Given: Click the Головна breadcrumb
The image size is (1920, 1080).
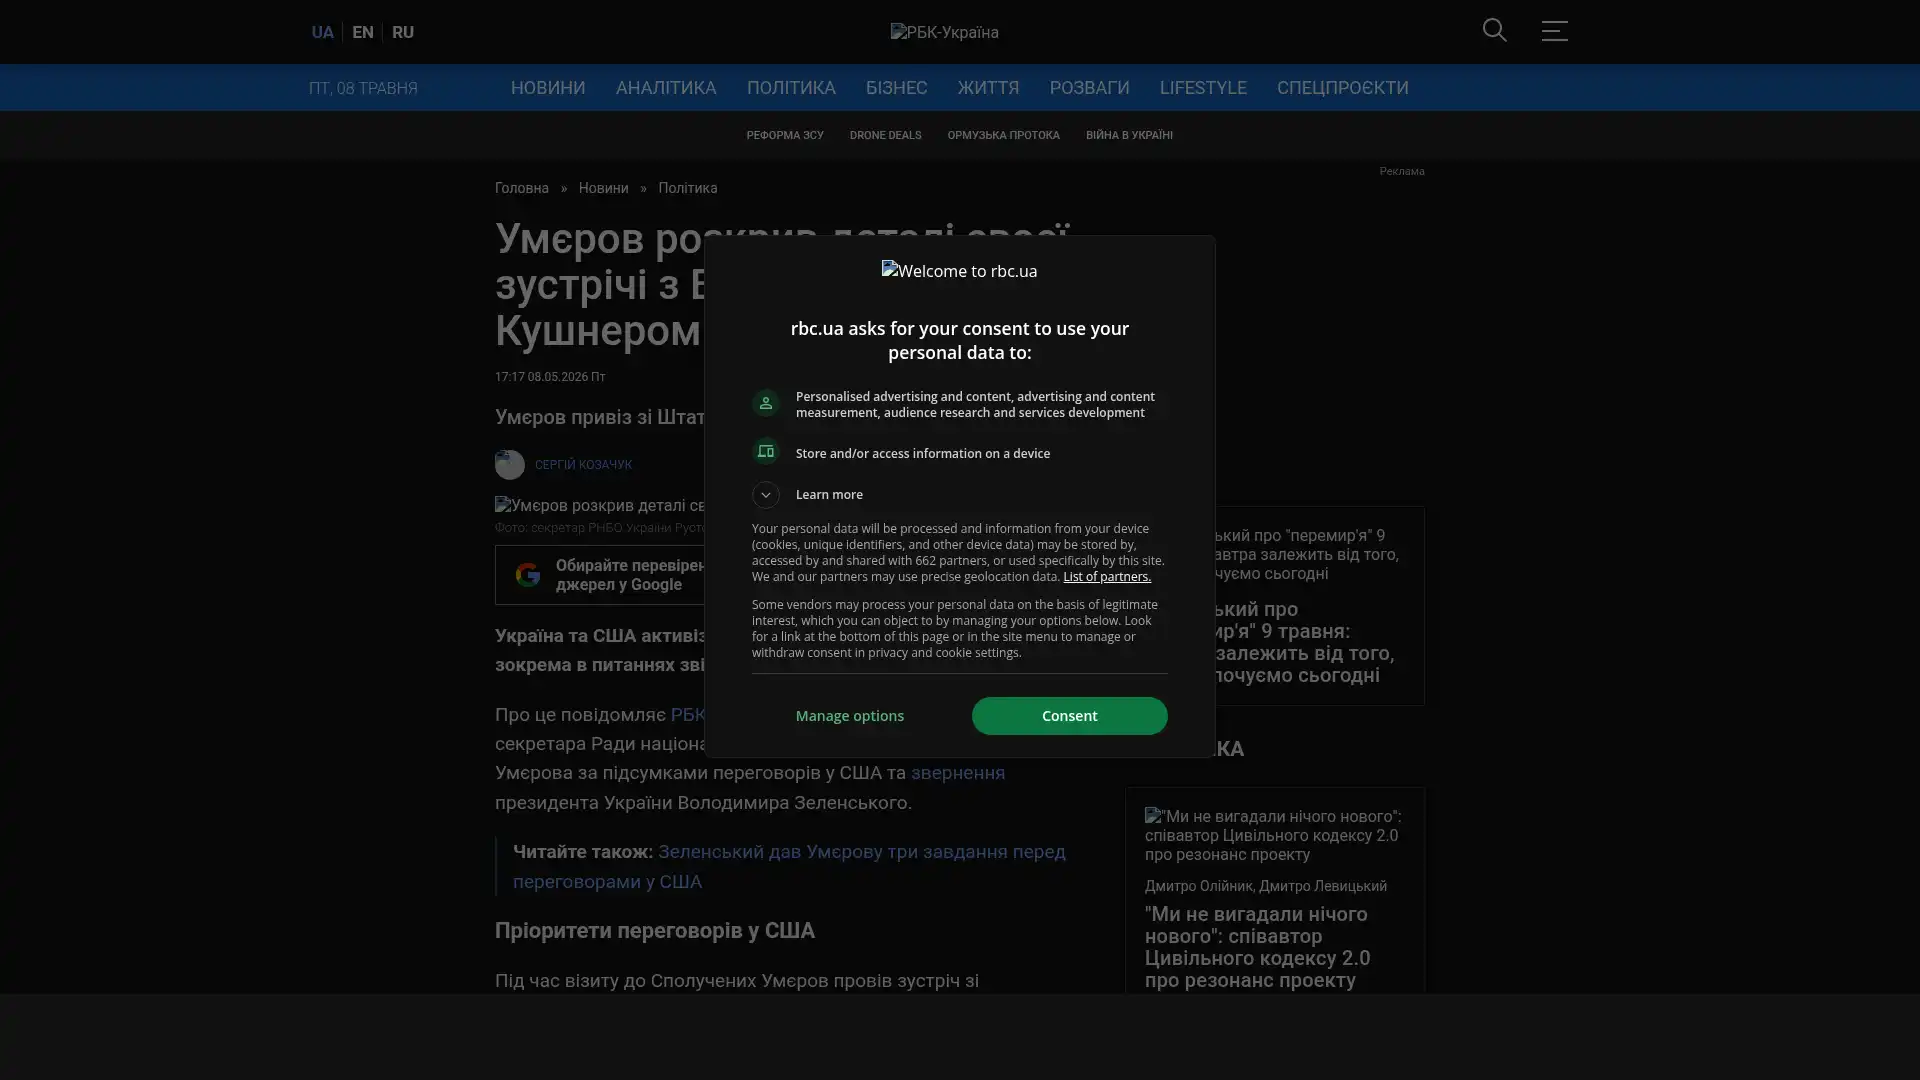Looking at the screenshot, I should [x=522, y=188].
